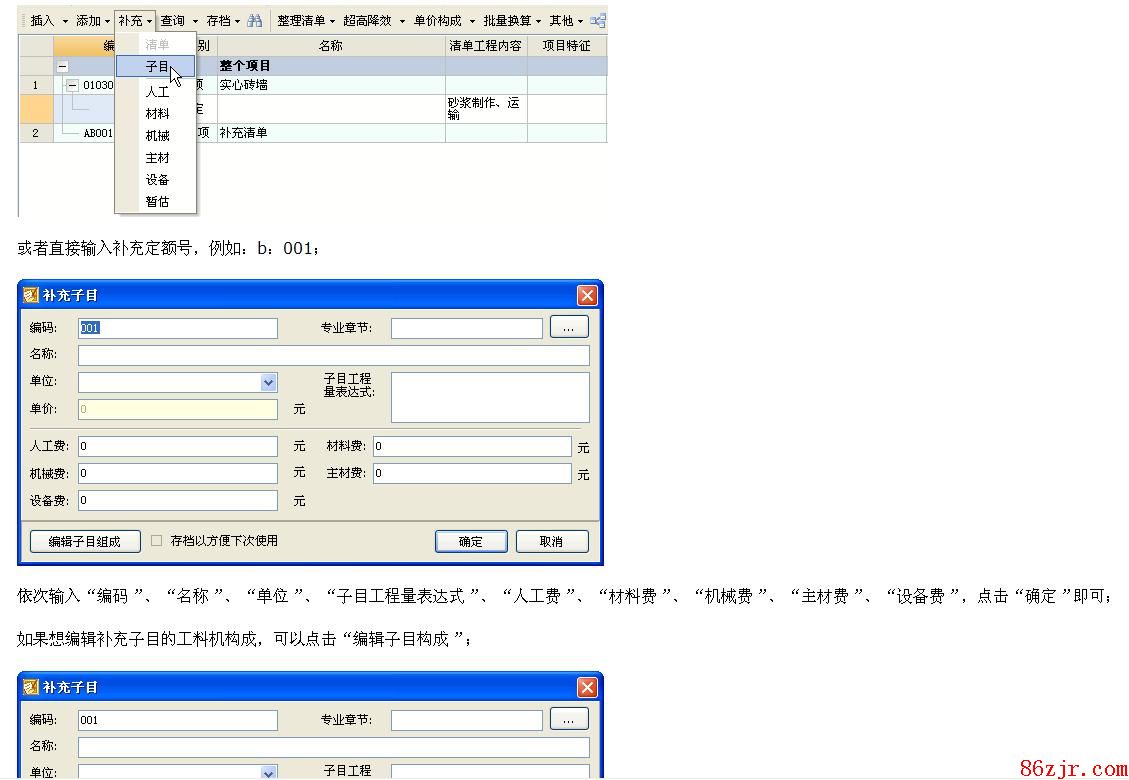The height and width of the screenshot is (780, 1129).
Task: Click the 编辑子目组成 button
Action: click(x=84, y=541)
